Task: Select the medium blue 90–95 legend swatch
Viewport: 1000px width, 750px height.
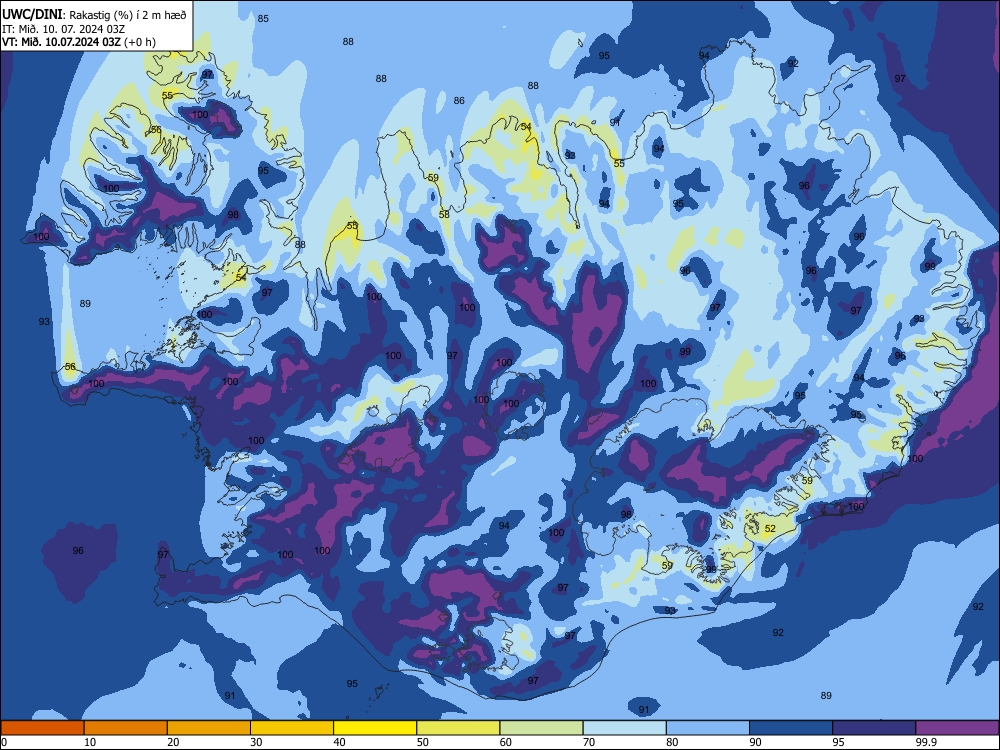Action: click(x=791, y=728)
